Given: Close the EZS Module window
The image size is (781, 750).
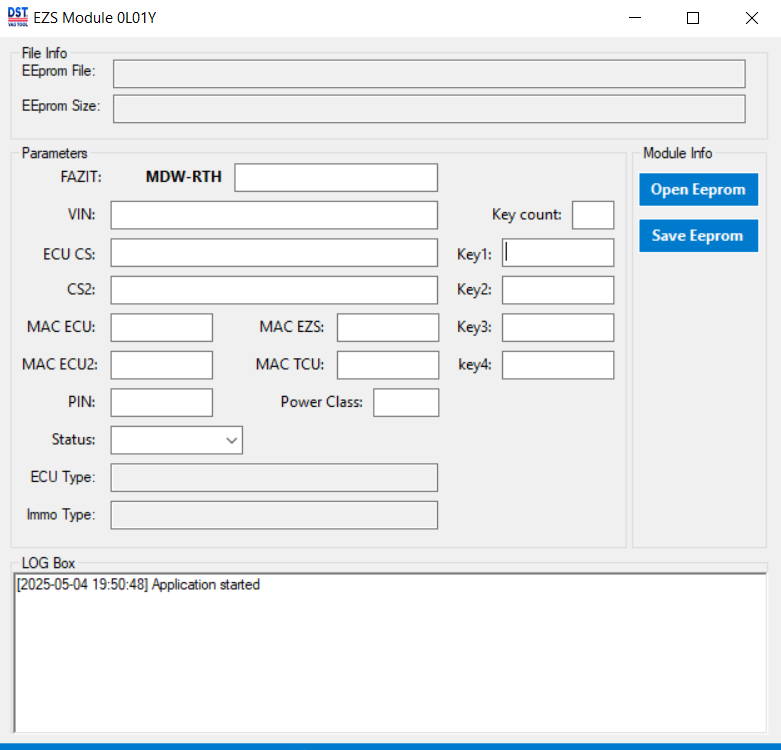Looking at the screenshot, I should point(752,18).
